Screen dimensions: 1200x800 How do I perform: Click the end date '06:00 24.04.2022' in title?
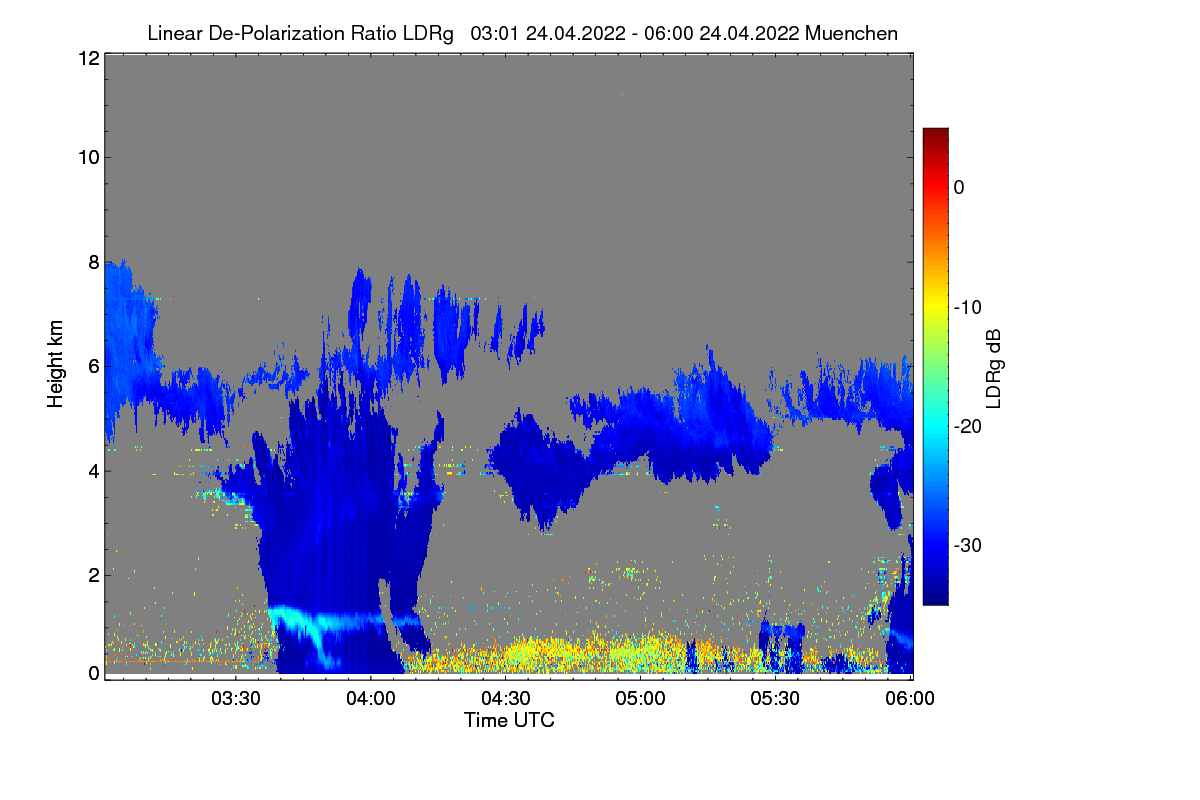coord(722,33)
